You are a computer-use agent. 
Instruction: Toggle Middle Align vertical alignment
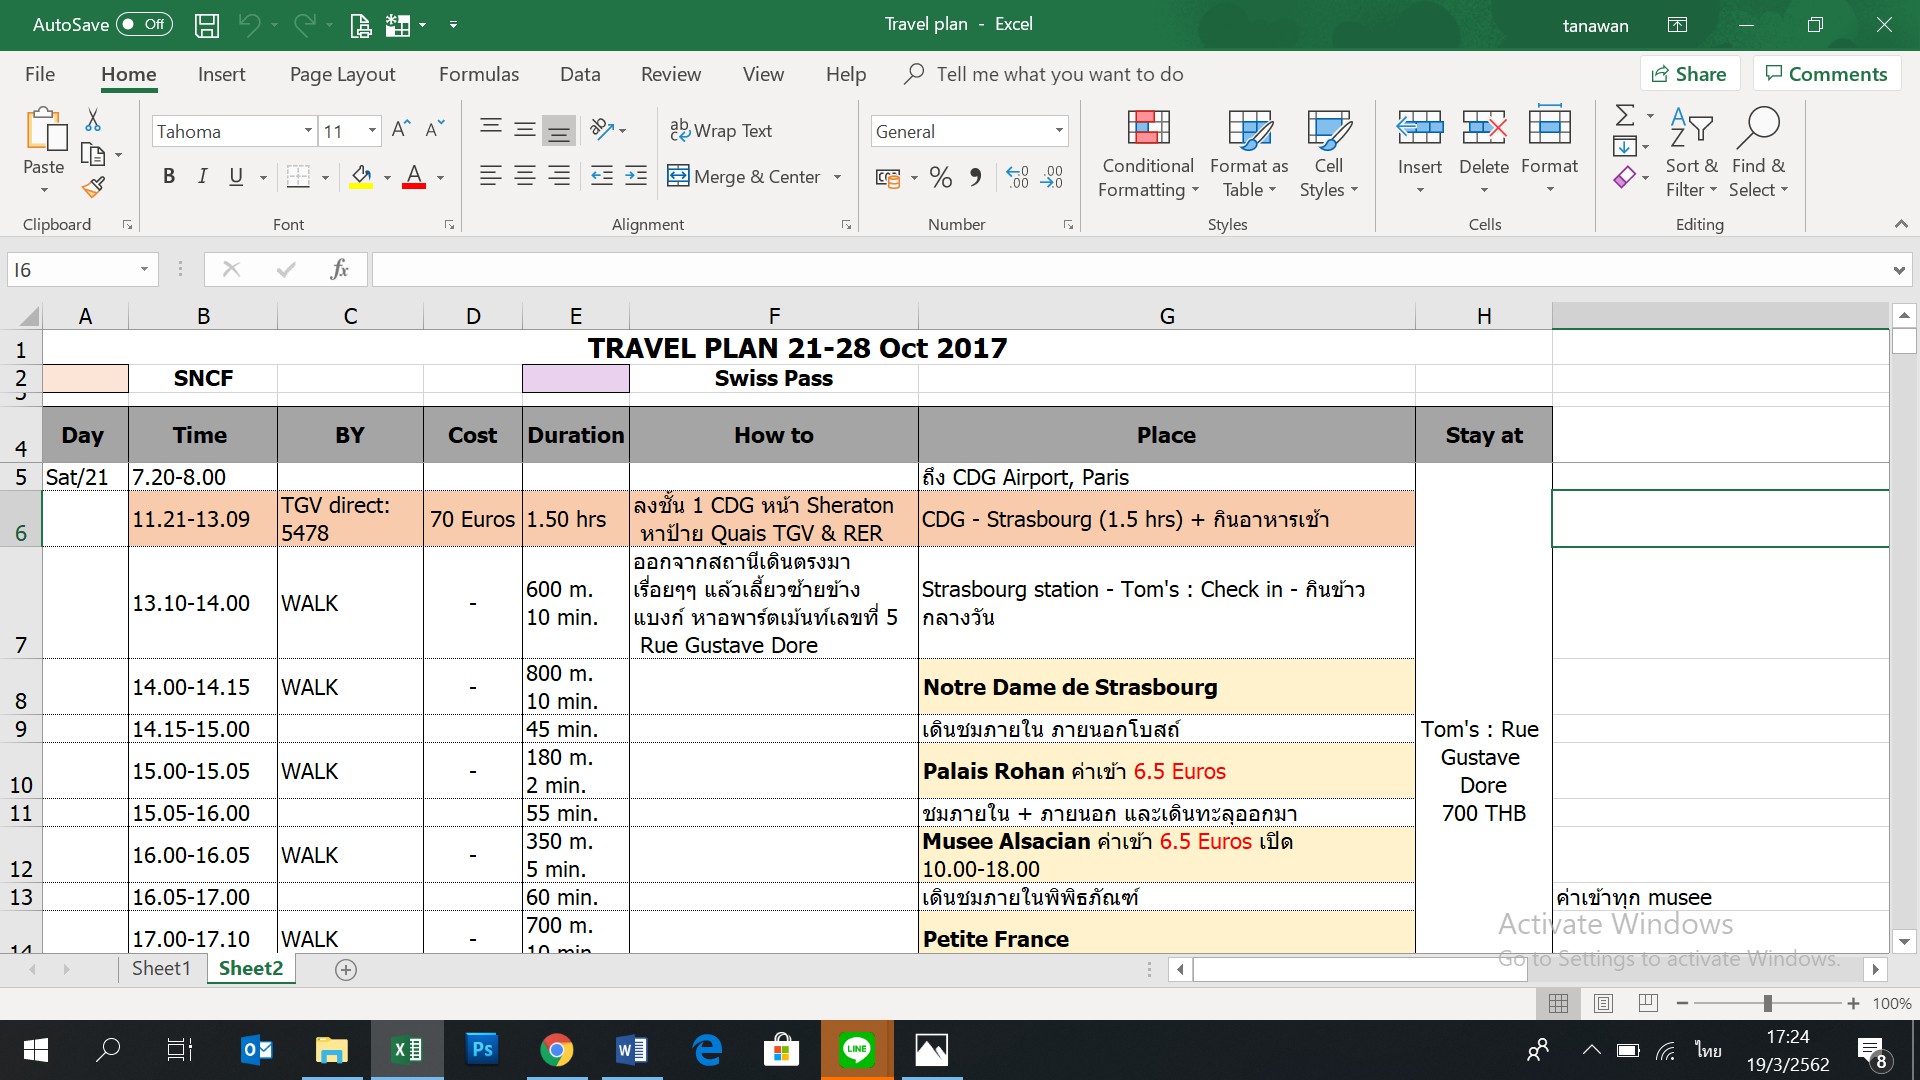click(x=525, y=130)
